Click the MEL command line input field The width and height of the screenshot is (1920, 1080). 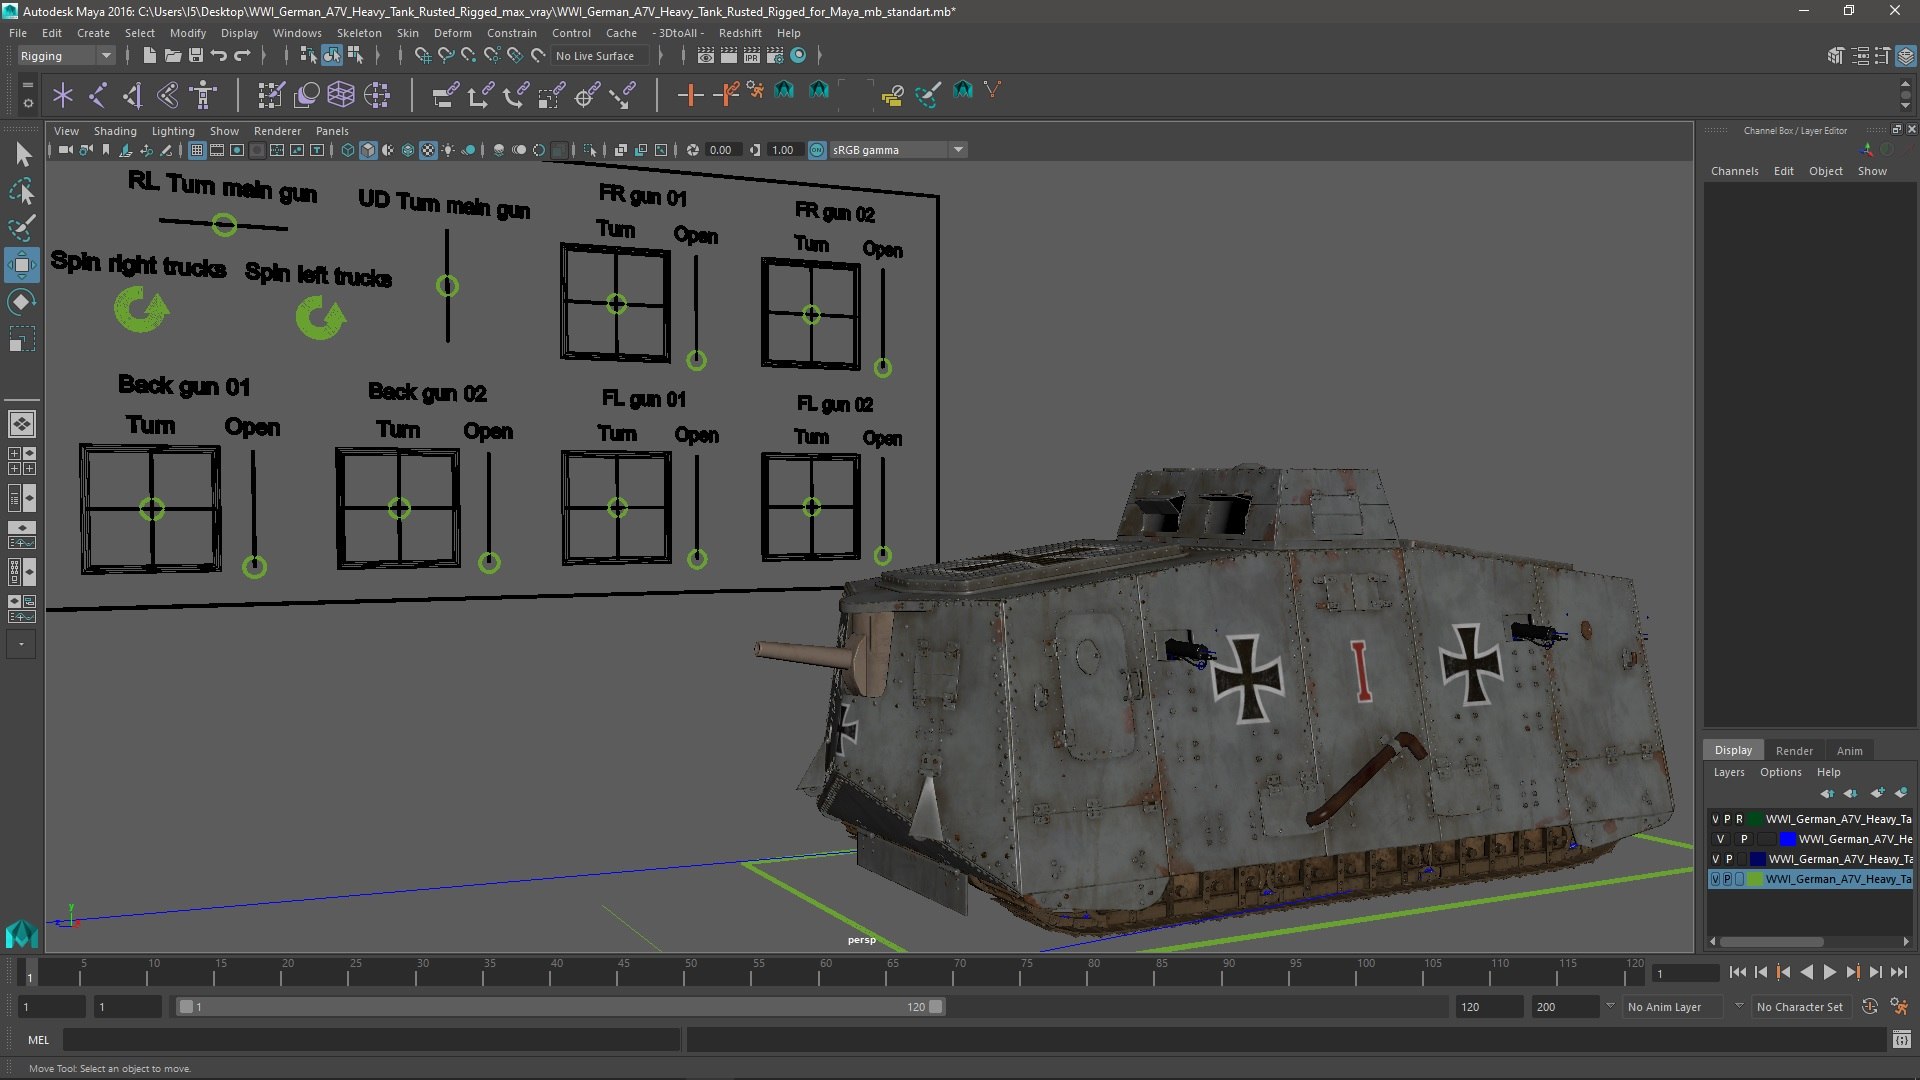click(x=372, y=1040)
